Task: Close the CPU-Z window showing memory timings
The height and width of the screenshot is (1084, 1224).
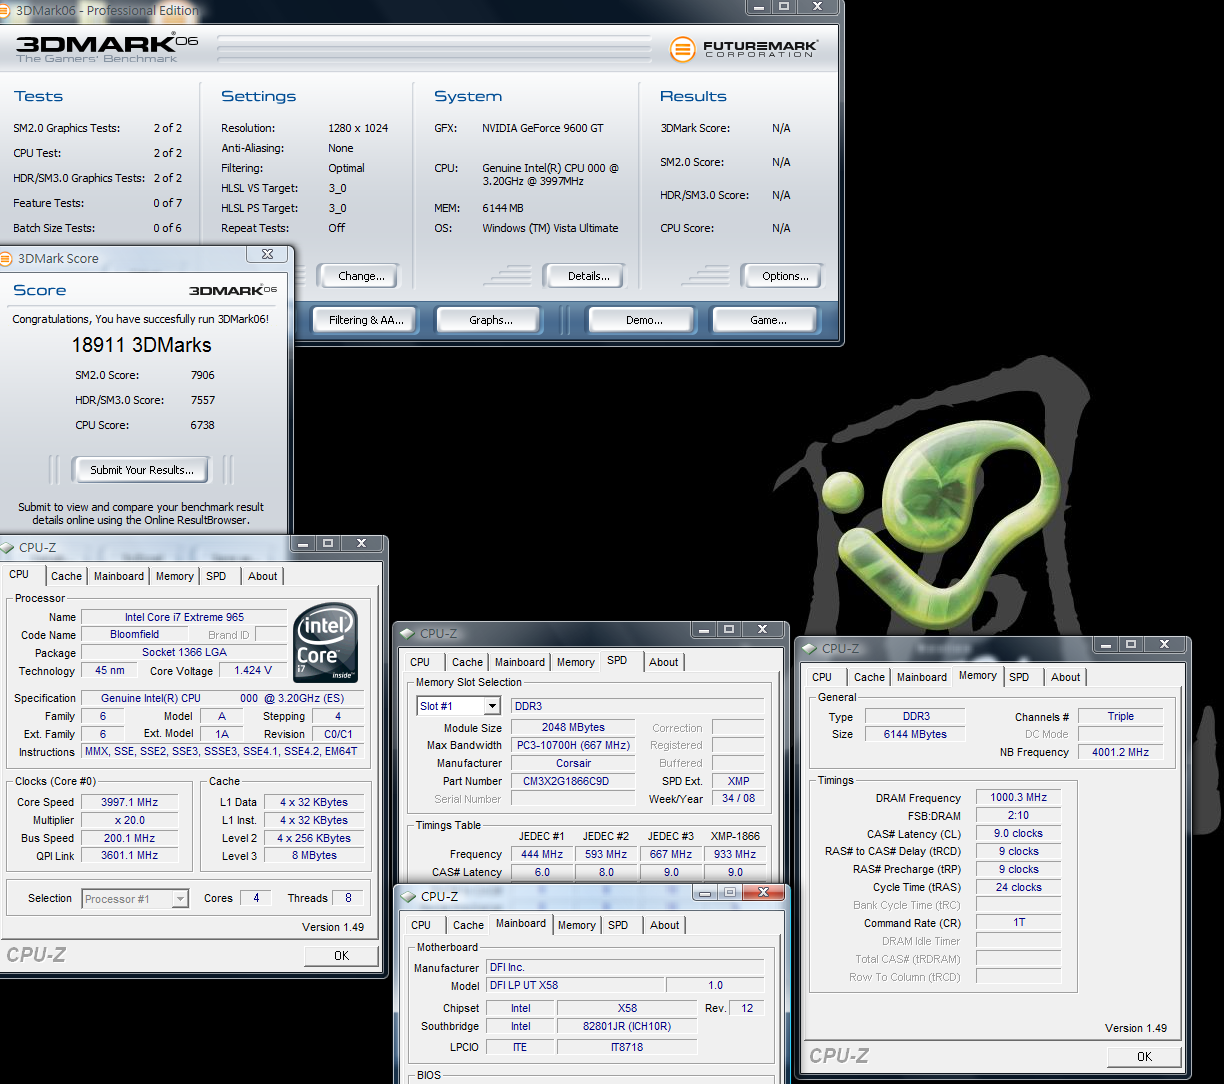Action: point(1162,645)
